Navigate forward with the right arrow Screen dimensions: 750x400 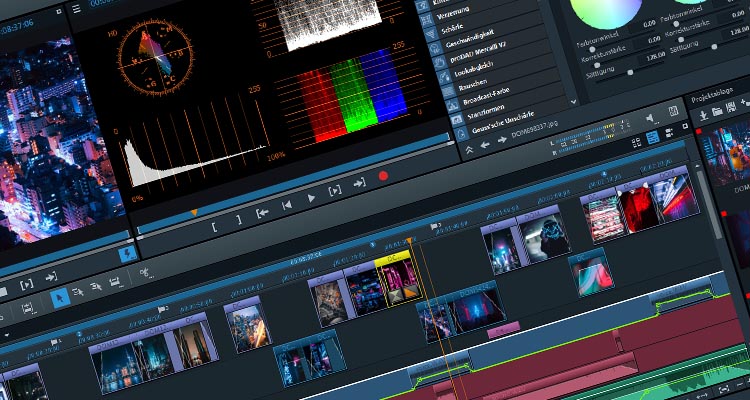coord(502,140)
